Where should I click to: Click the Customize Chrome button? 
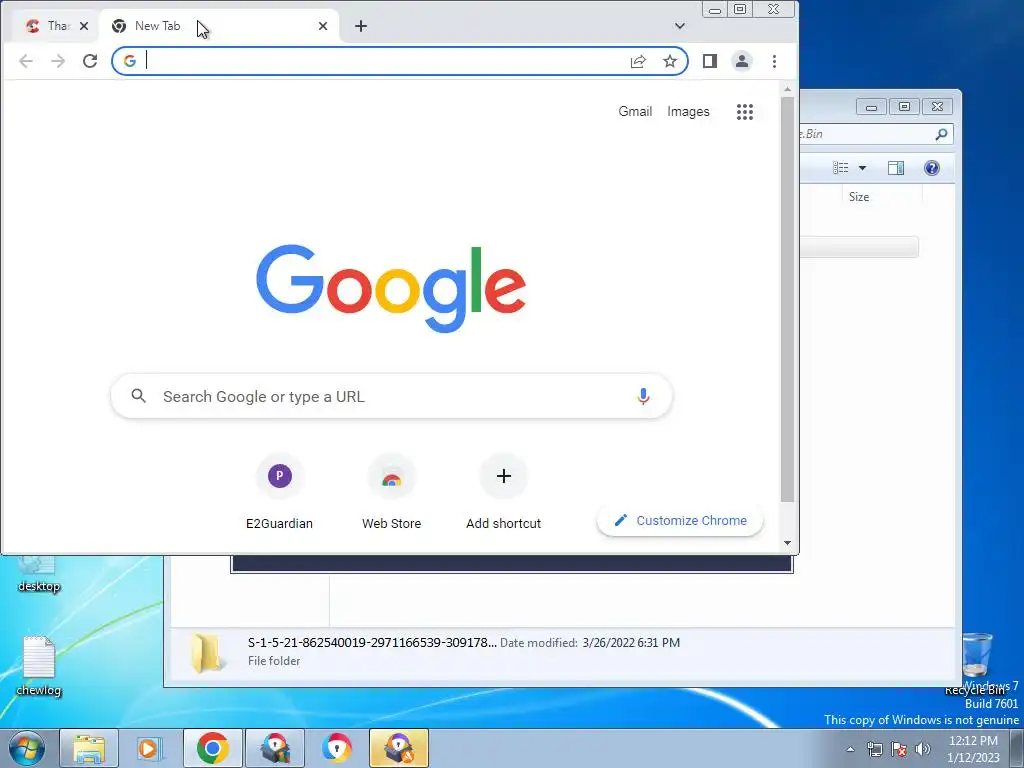click(x=680, y=520)
